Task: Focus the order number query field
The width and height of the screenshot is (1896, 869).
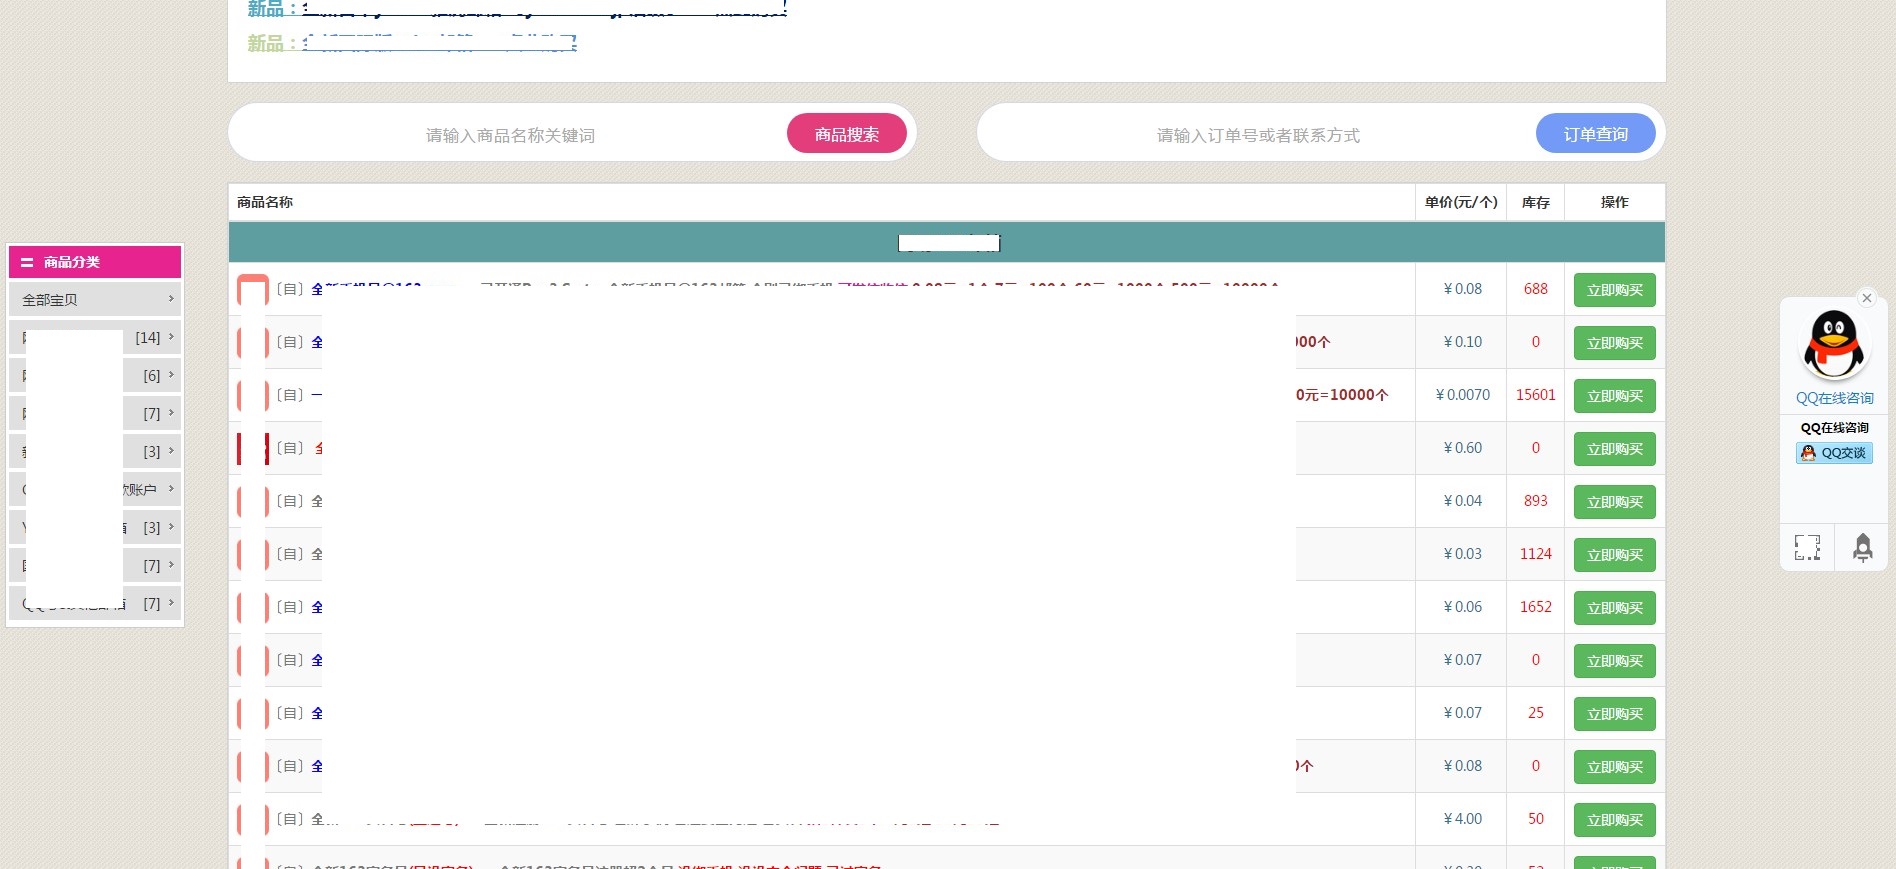Action: [x=1257, y=135]
